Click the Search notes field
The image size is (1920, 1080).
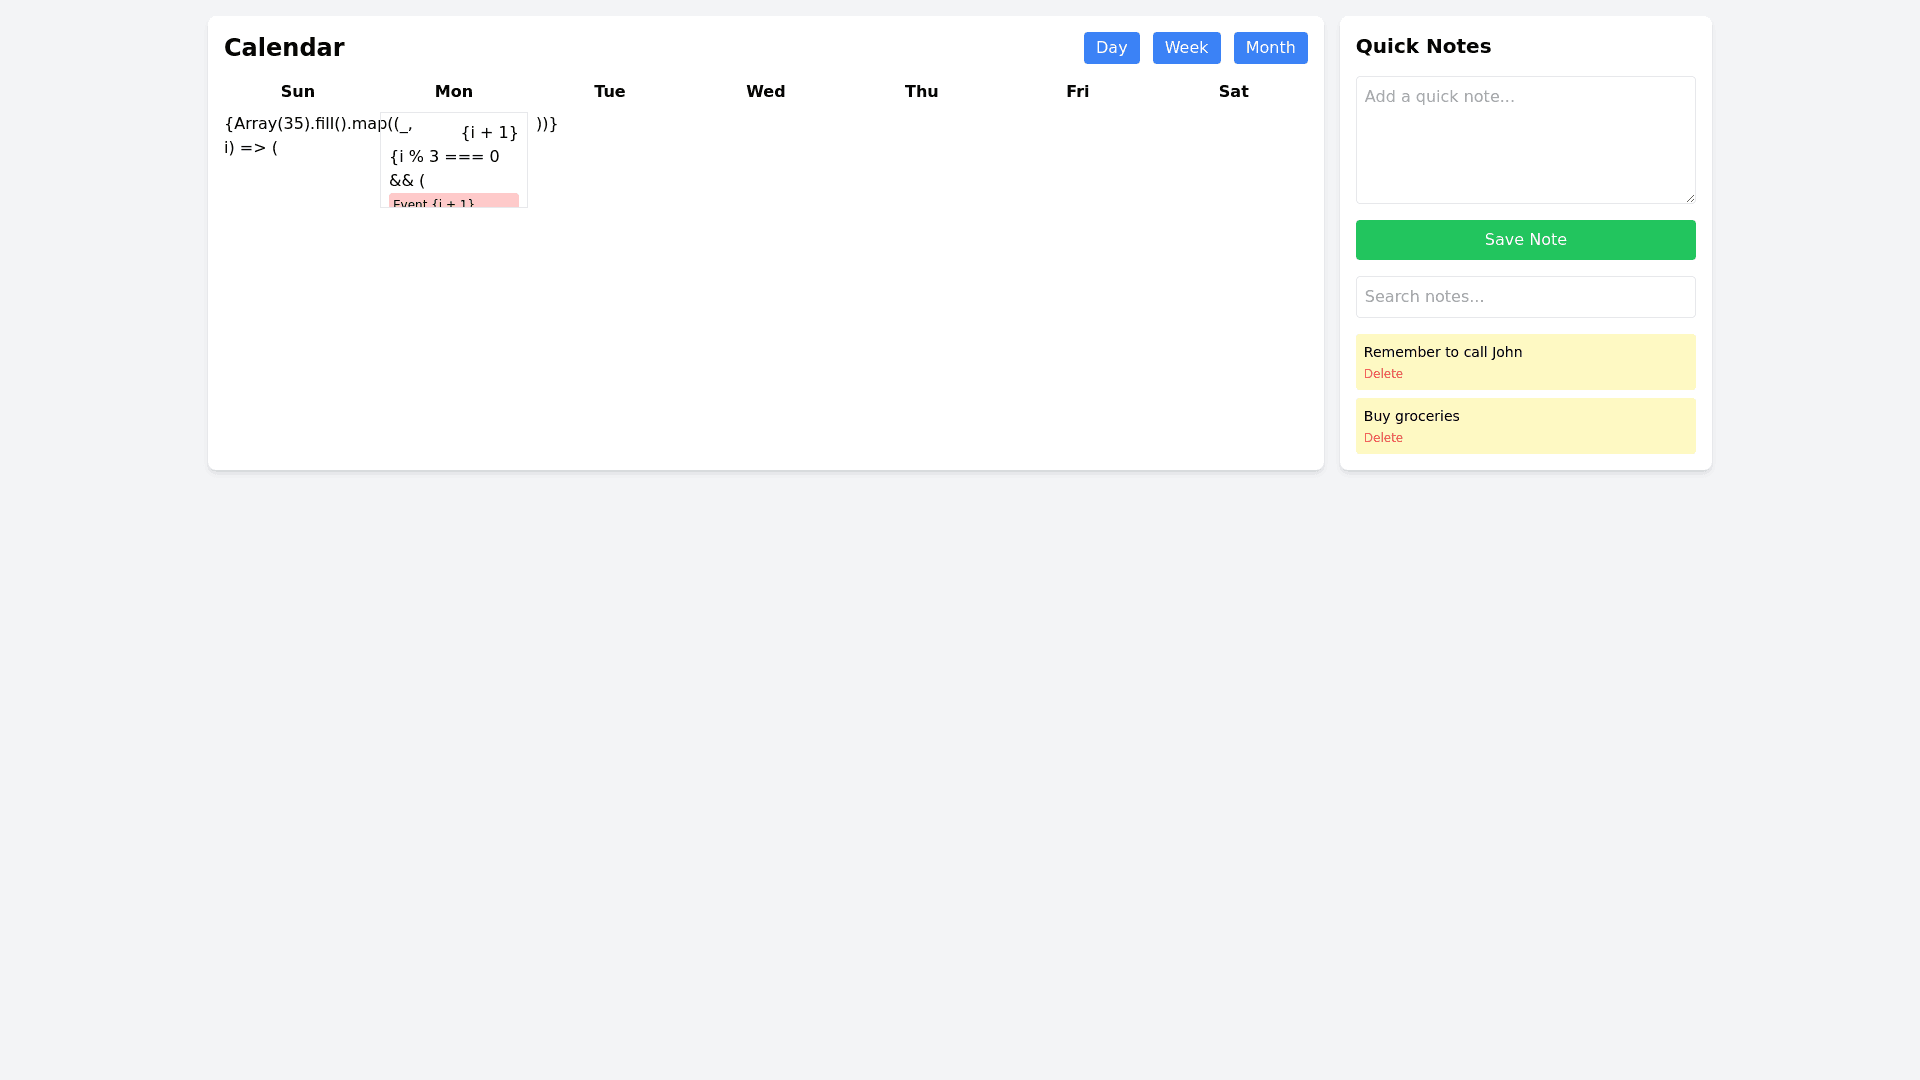click(1525, 297)
